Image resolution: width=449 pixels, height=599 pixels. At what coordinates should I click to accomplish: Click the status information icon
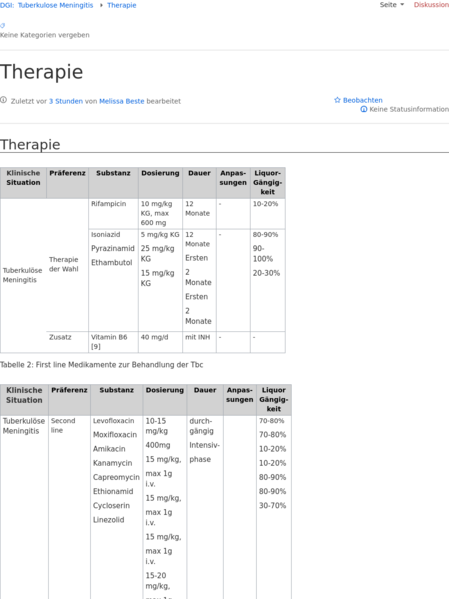coord(363,109)
